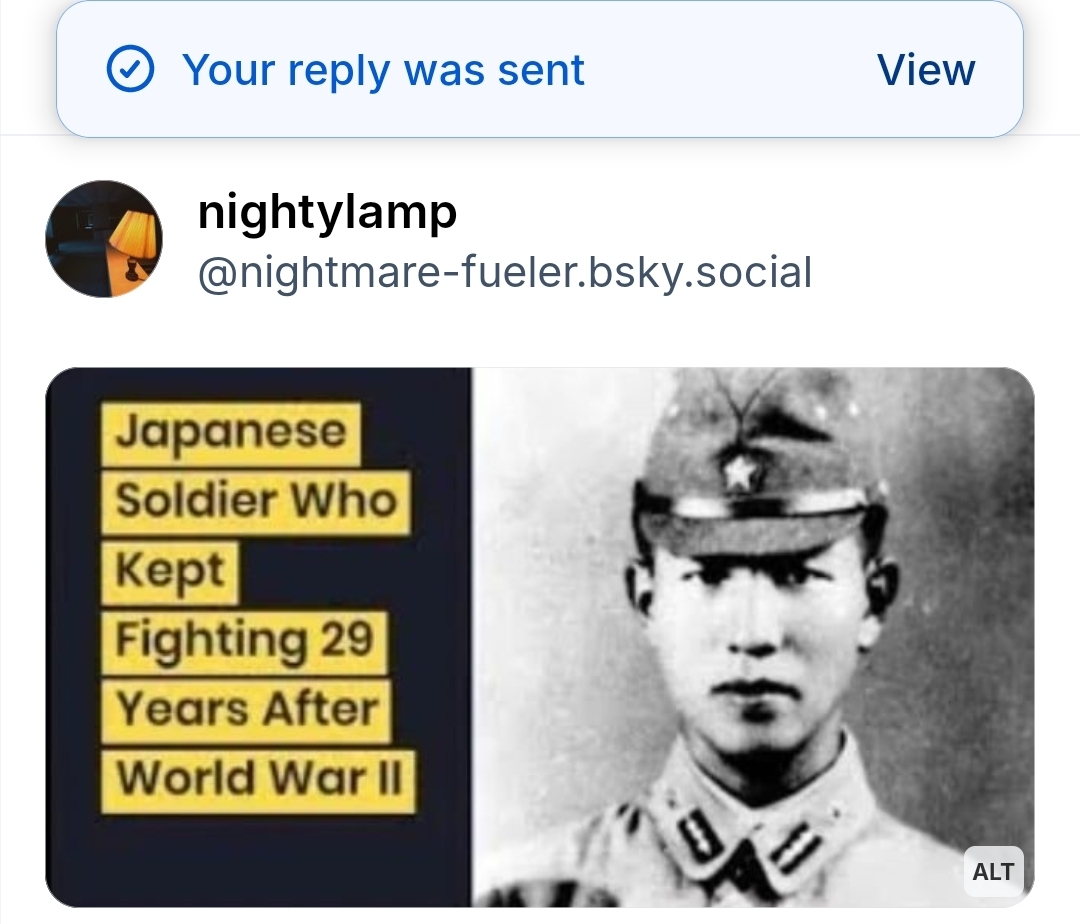Click the 'Japanese' yellow label in the image

point(231,433)
